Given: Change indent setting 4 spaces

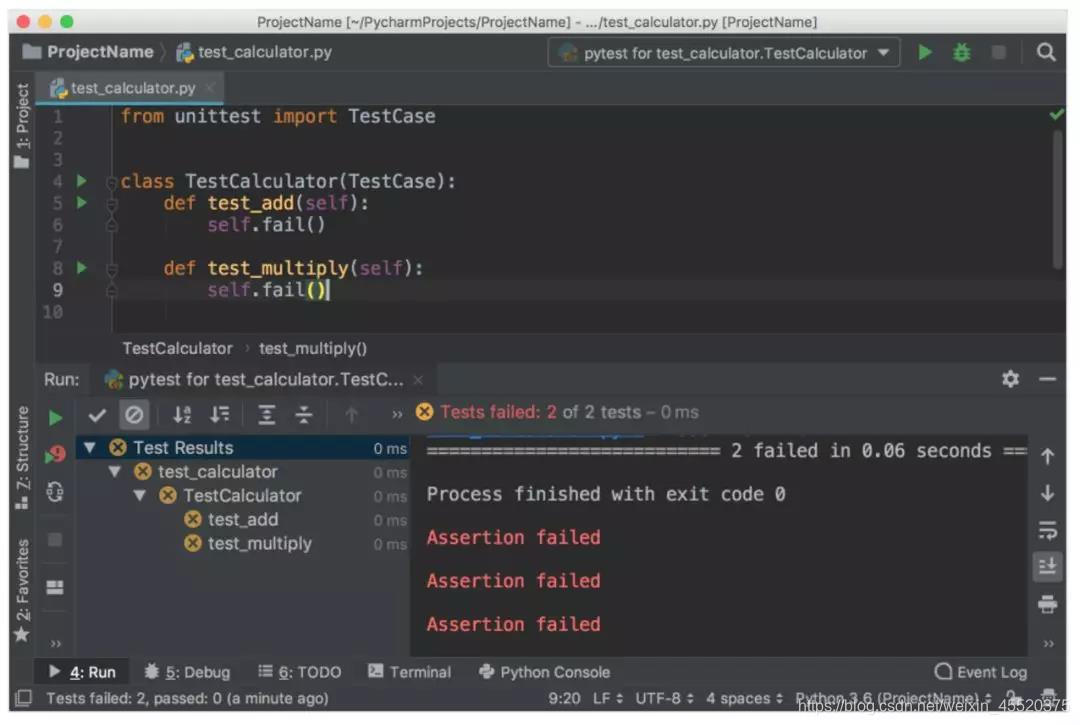Looking at the screenshot, I should 745,698.
